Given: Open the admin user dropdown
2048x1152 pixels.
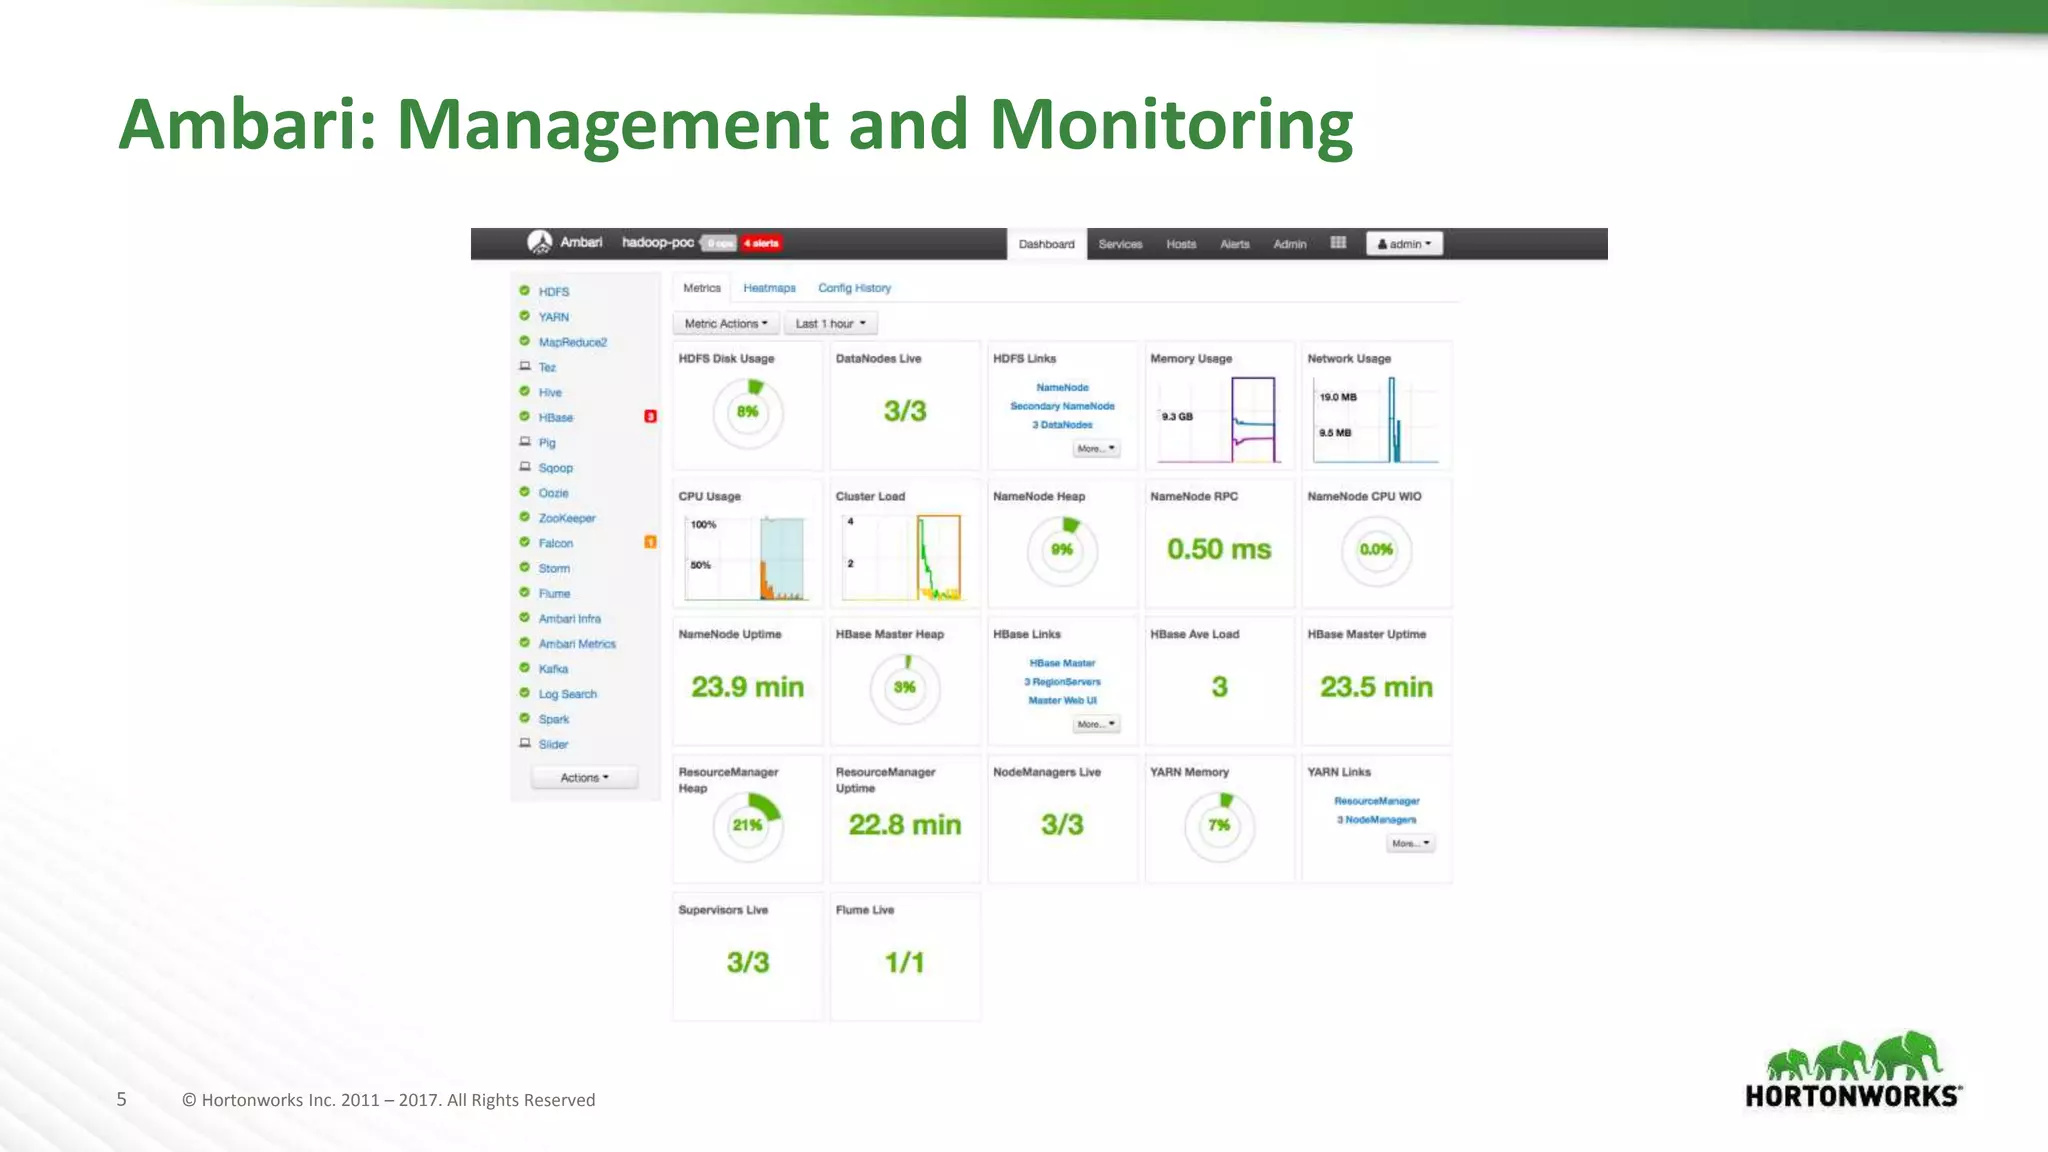Looking at the screenshot, I should tap(1404, 244).
